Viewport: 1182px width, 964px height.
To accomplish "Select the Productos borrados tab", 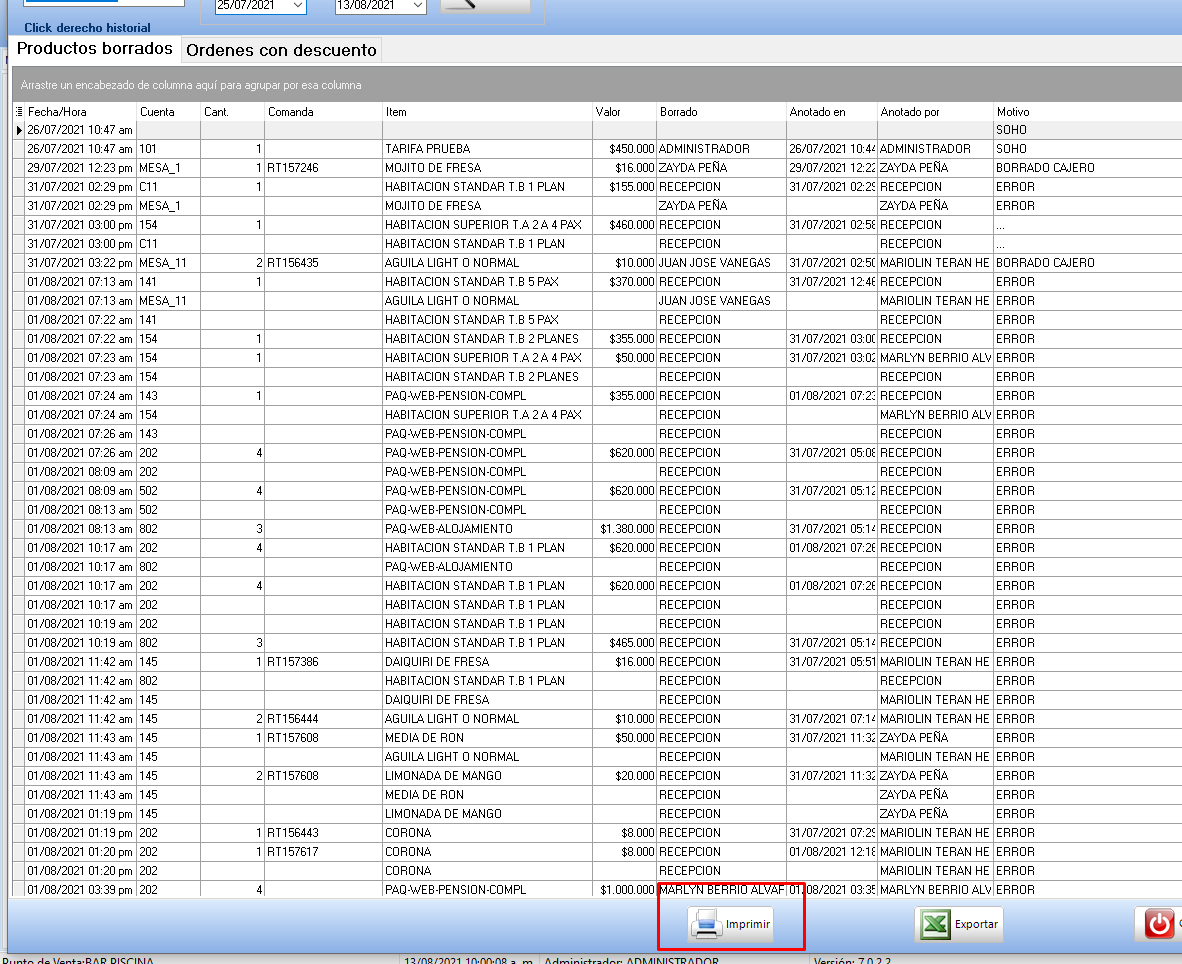I will 95,49.
